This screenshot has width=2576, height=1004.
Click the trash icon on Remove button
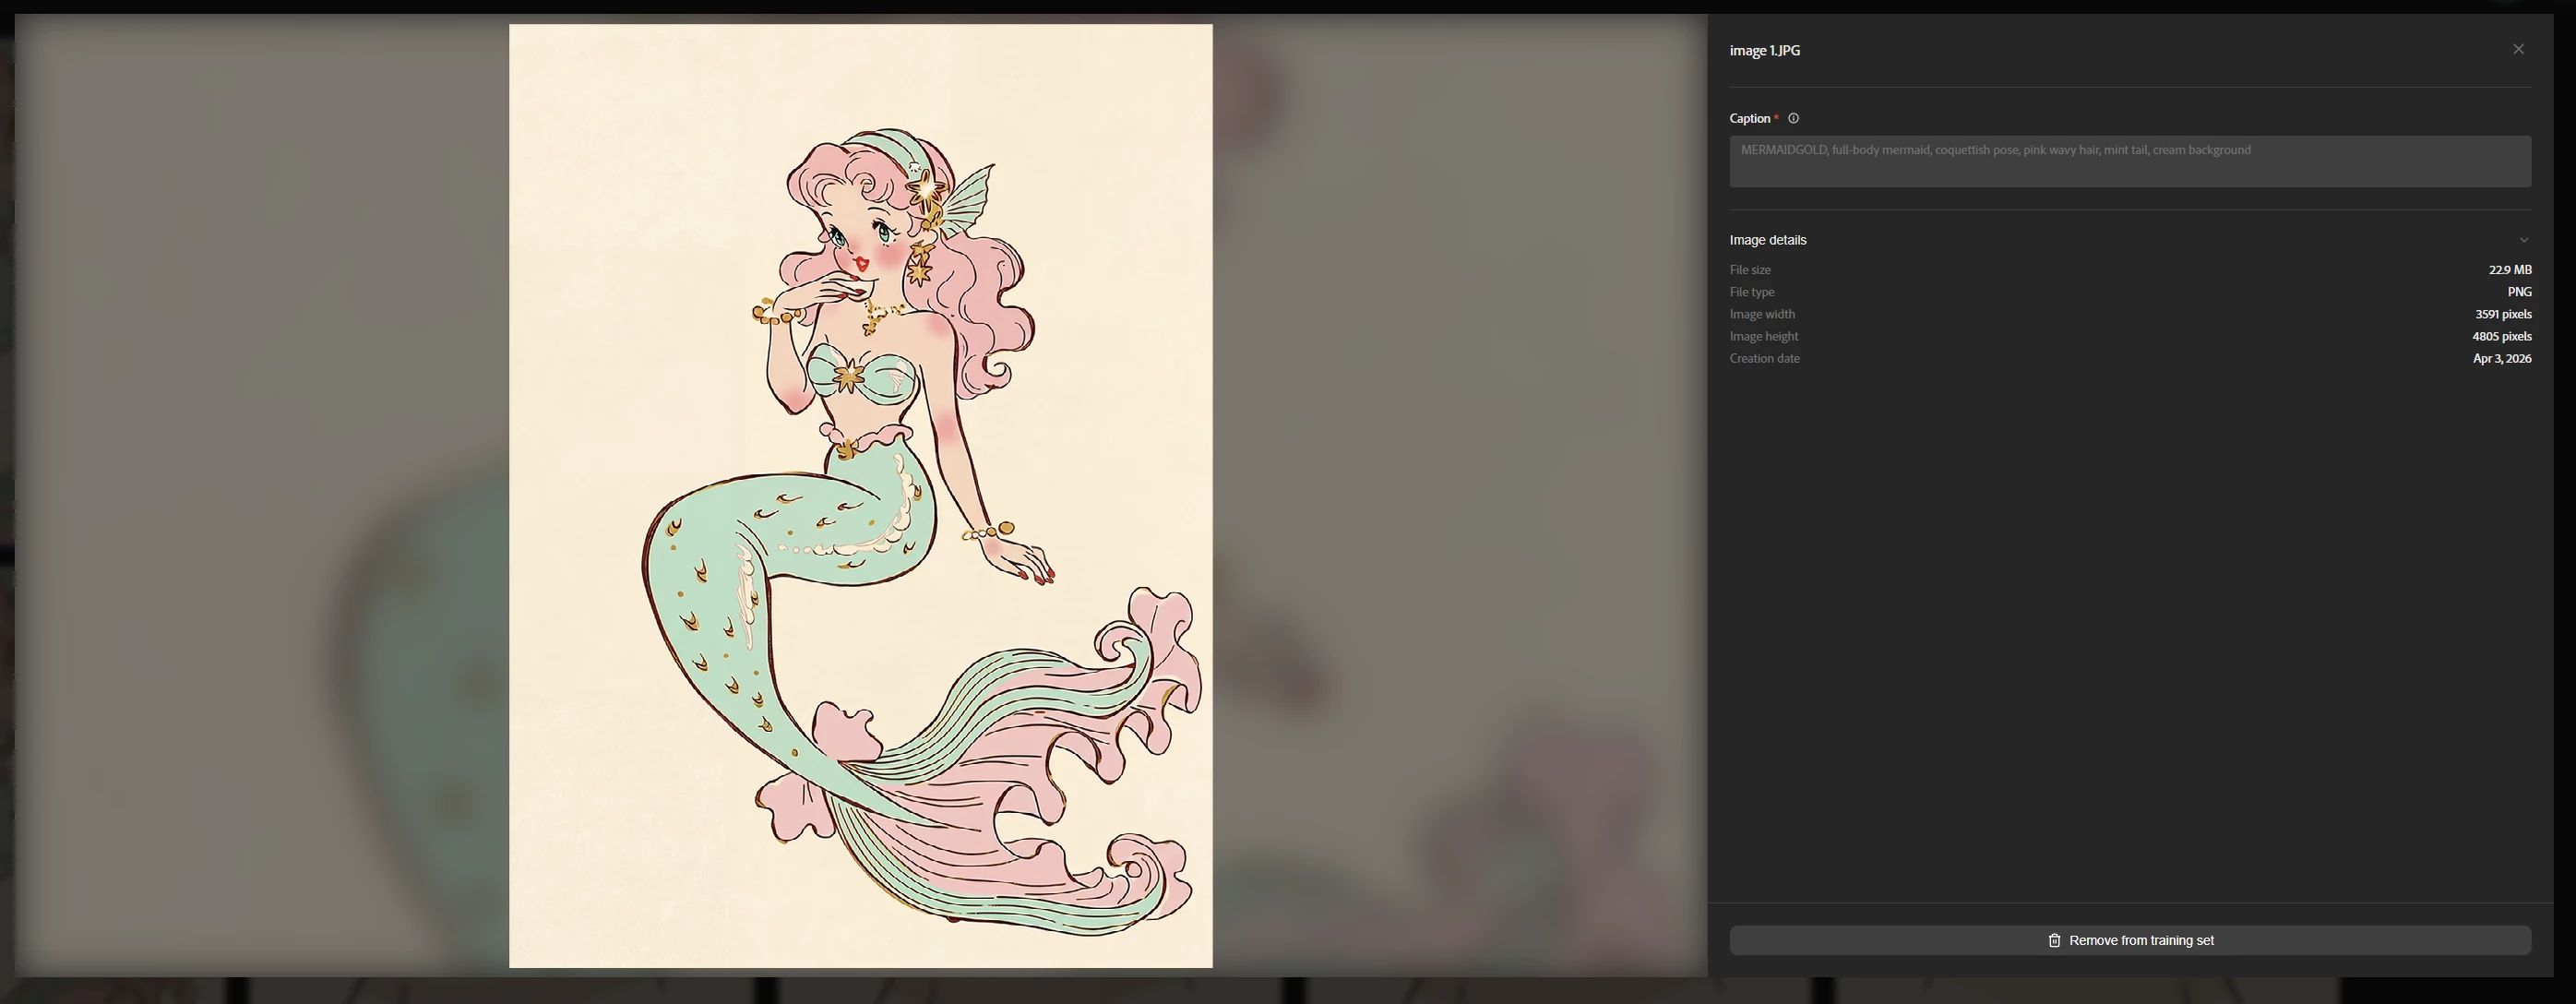(2054, 940)
